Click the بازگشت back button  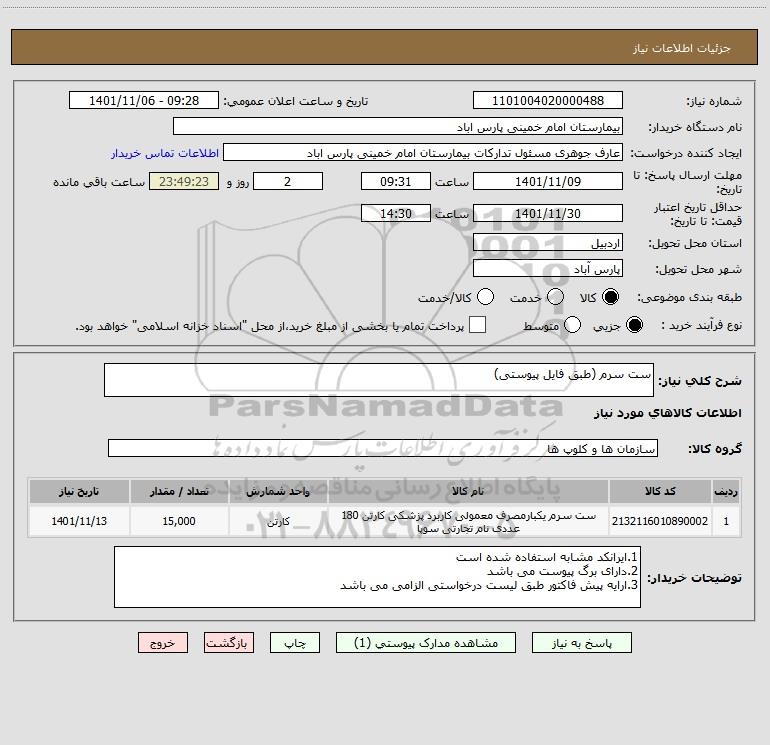(x=229, y=643)
